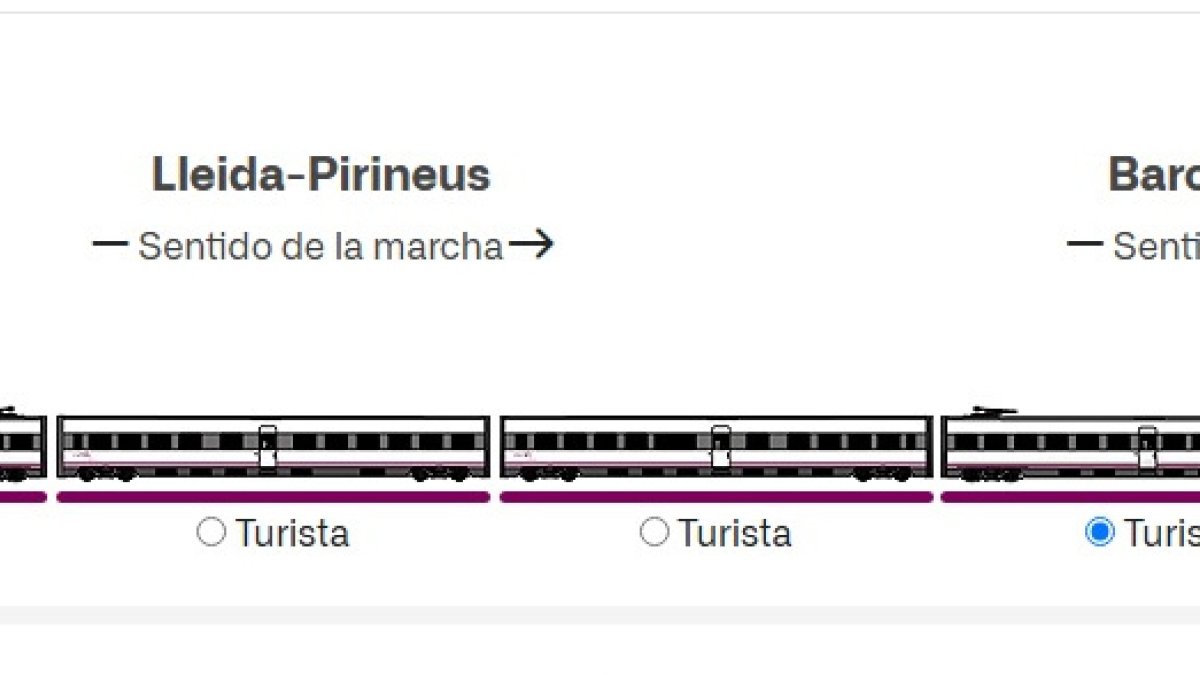Screen dimensions: 1200x675
Task: Click the door on the rightmost car
Action: click(x=1147, y=447)
